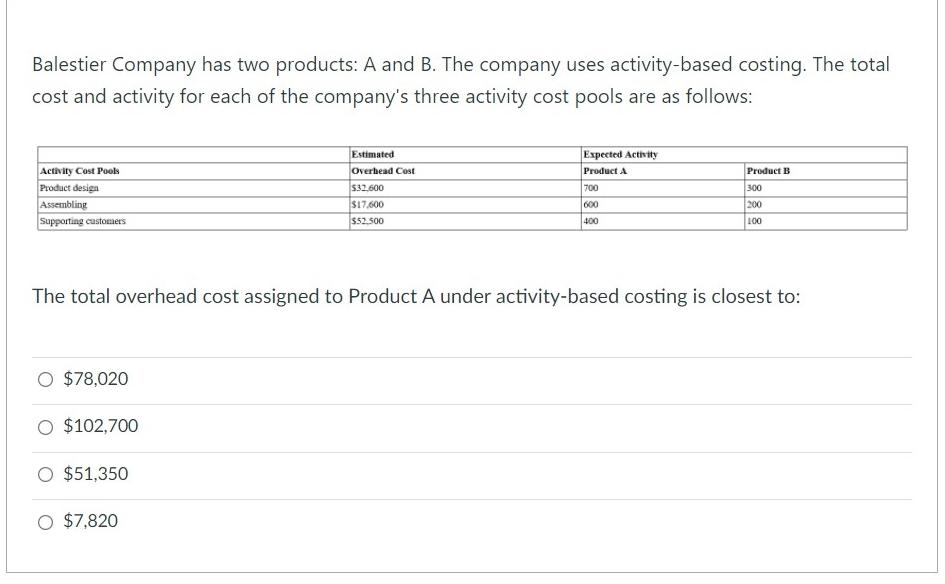This screenshot has width=945, height=584.
Task: Click the Product A column header
Action: (663, 171)
